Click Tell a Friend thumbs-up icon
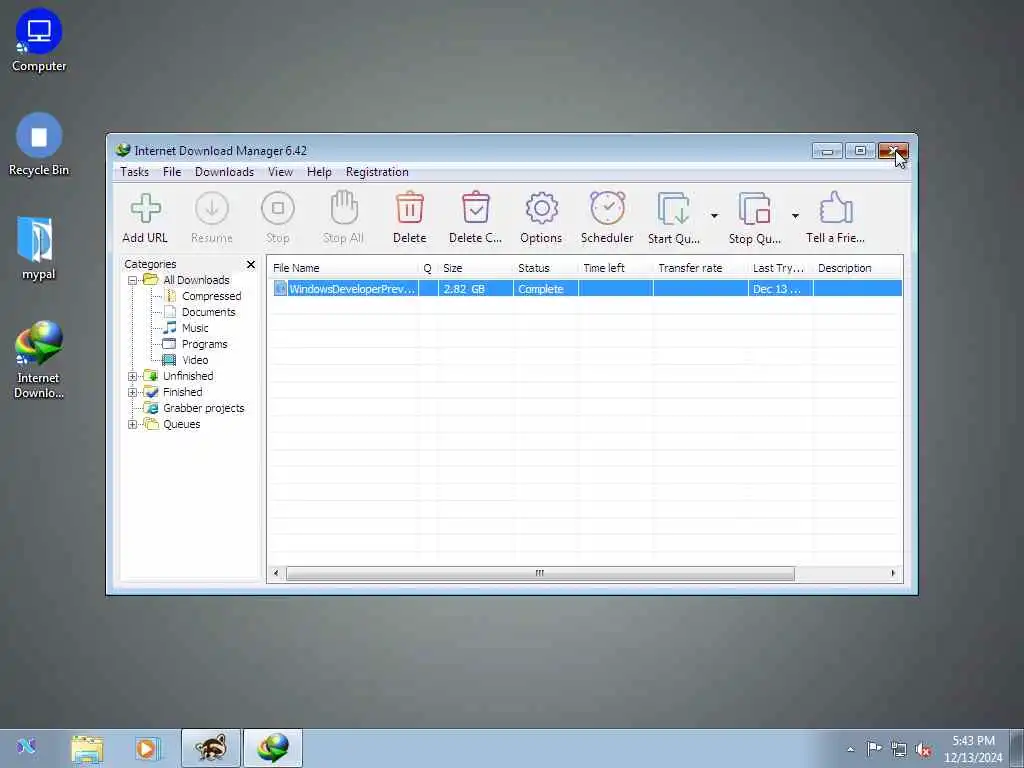Viewport: 1024px width, 768px height. click(836, 208)
